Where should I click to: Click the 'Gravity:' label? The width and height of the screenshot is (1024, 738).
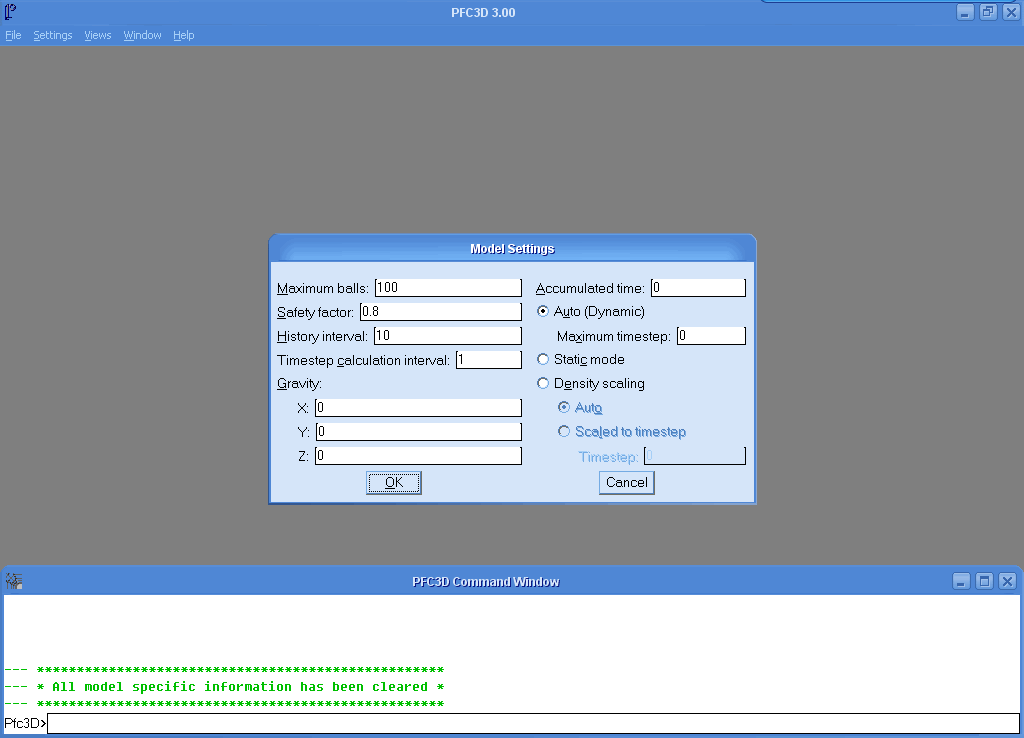299,383
